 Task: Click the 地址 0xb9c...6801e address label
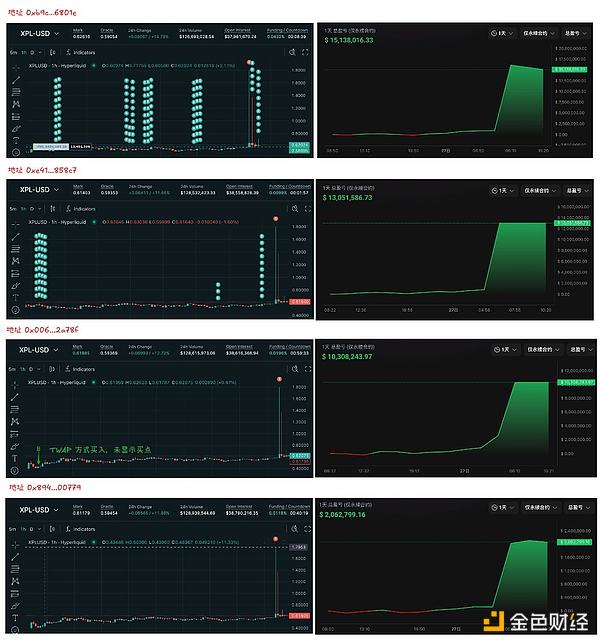(42, 13)
